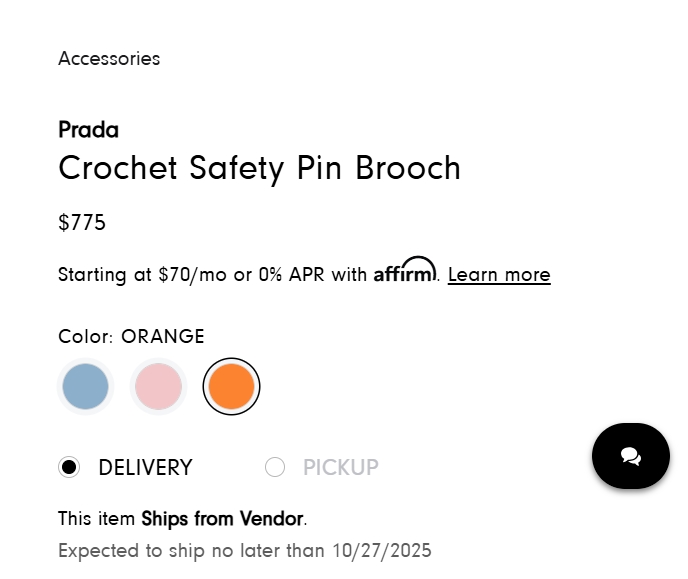Click the Ships from Vendor text
This screenshot has height=579, width=688.
222,518
